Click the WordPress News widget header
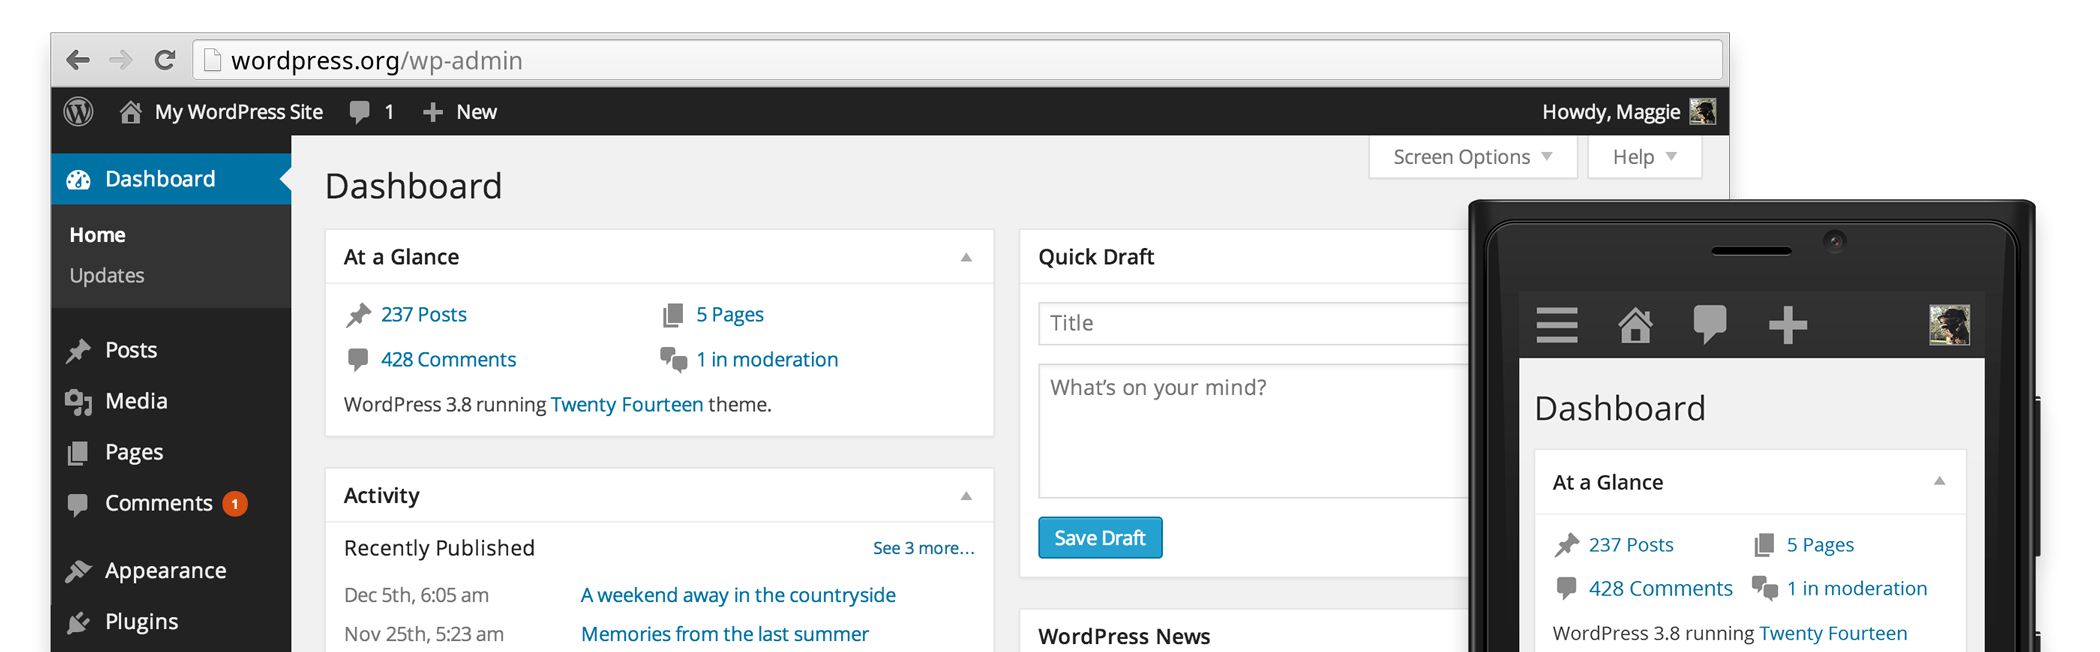Screen dimensions: 2100x652 (x=1244, y=636)
